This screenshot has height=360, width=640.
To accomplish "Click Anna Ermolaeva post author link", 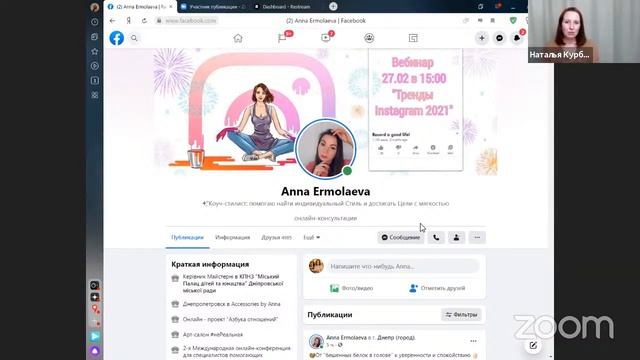I will click(347, 338).
